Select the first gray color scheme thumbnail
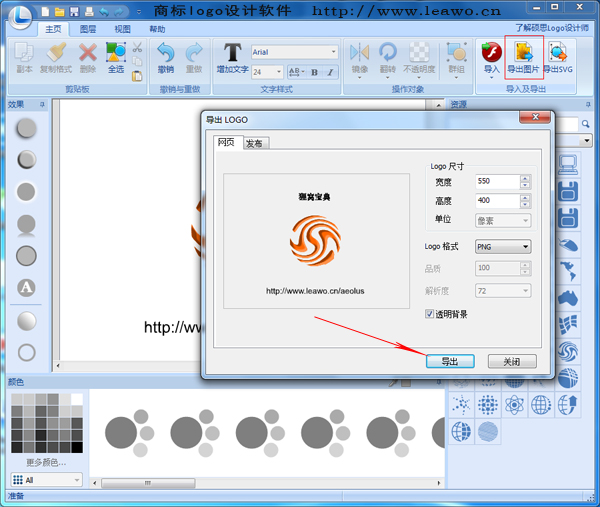The width and height of the screenshot is (600, 507). coord(130,433)
